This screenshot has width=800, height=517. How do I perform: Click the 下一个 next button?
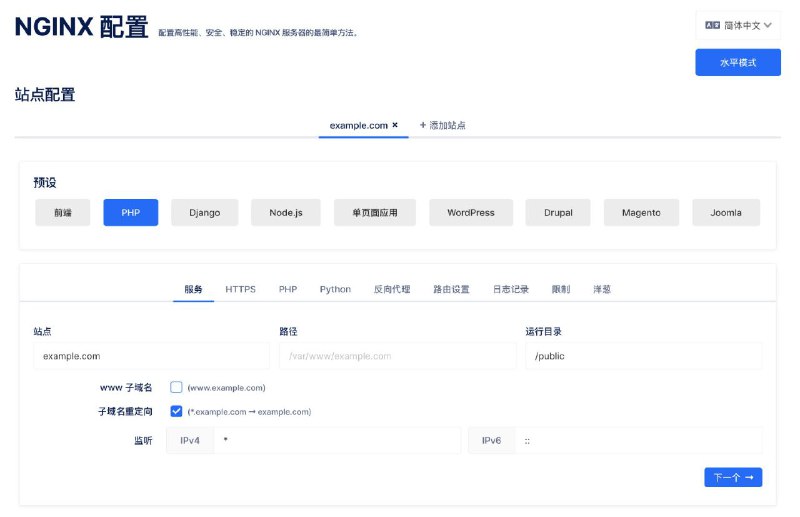pyautogui.click(x=732, y=477)
